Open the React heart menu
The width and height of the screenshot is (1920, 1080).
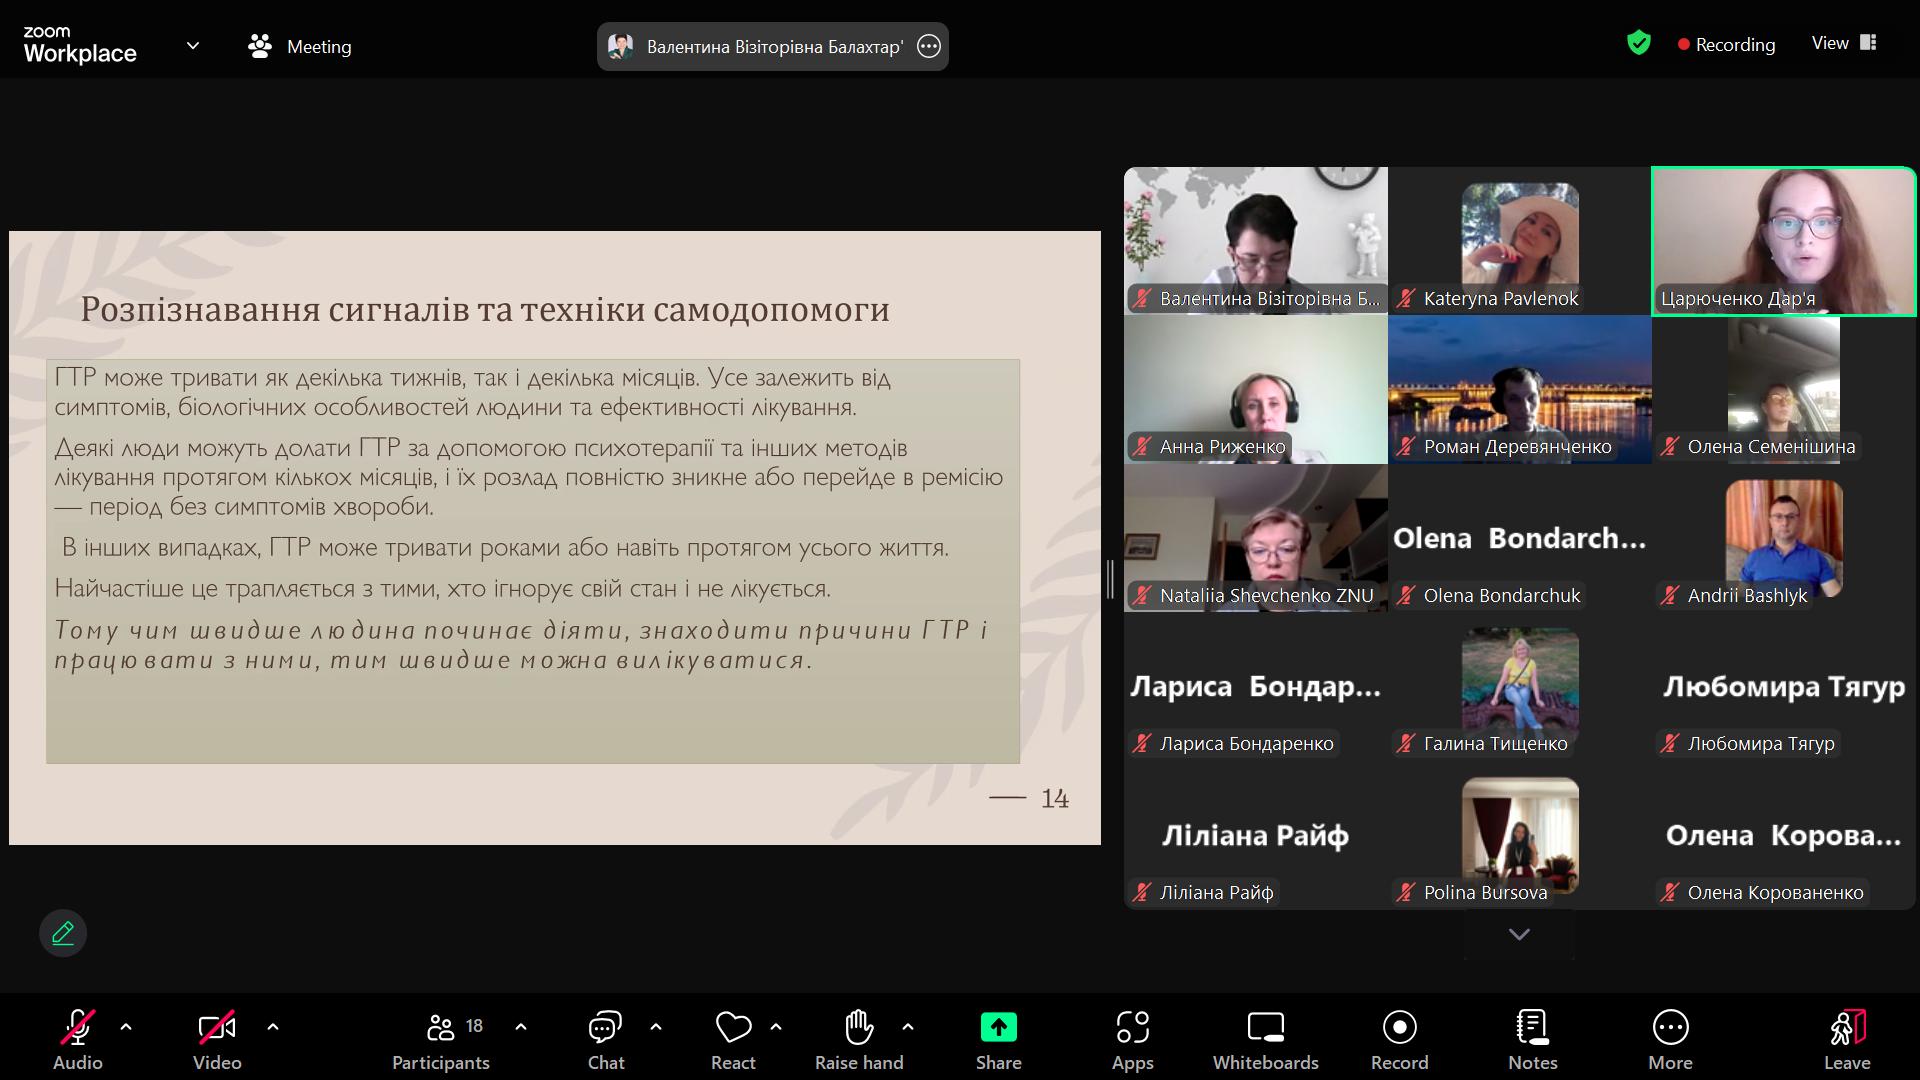(x=733, y=1041)
